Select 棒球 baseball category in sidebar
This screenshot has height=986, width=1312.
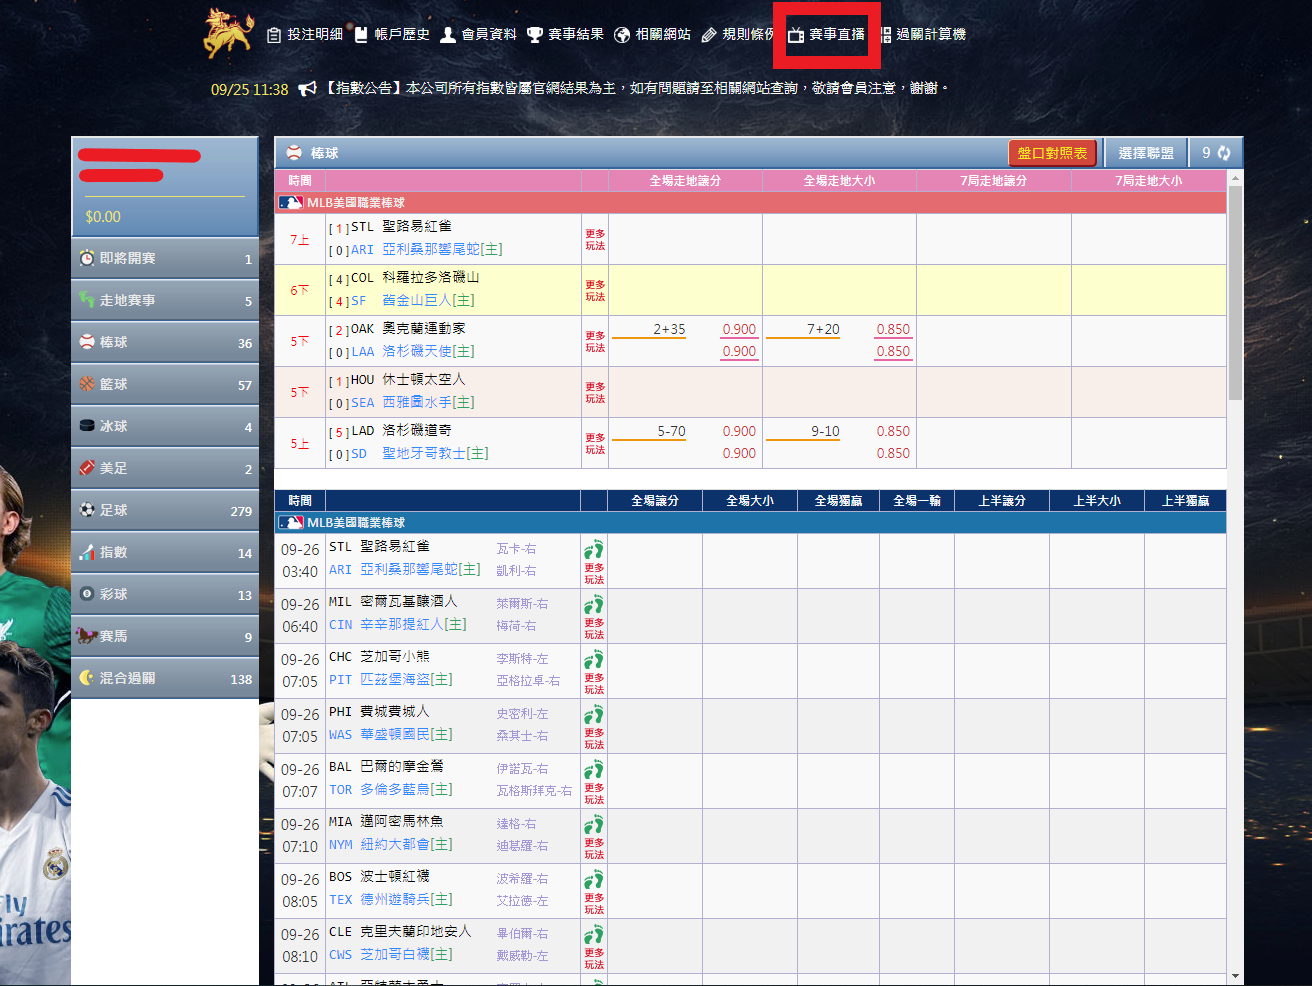tap(165, 342)
